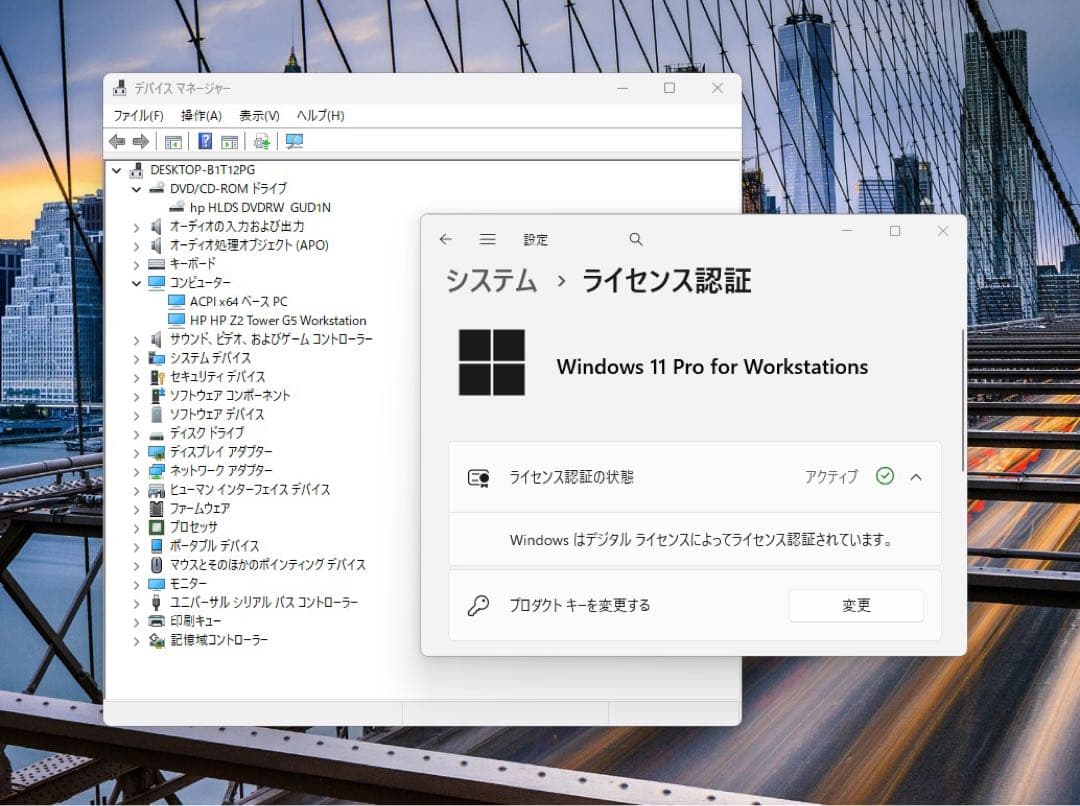This screenshot has height=806, width=1080.
Task: Click the ネットワーク アダプター icon
Action: (x=157, y=471)
